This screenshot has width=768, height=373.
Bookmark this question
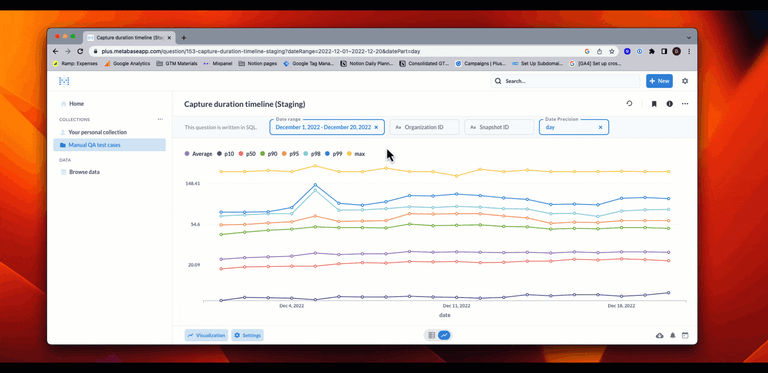(x=654, y=104)
